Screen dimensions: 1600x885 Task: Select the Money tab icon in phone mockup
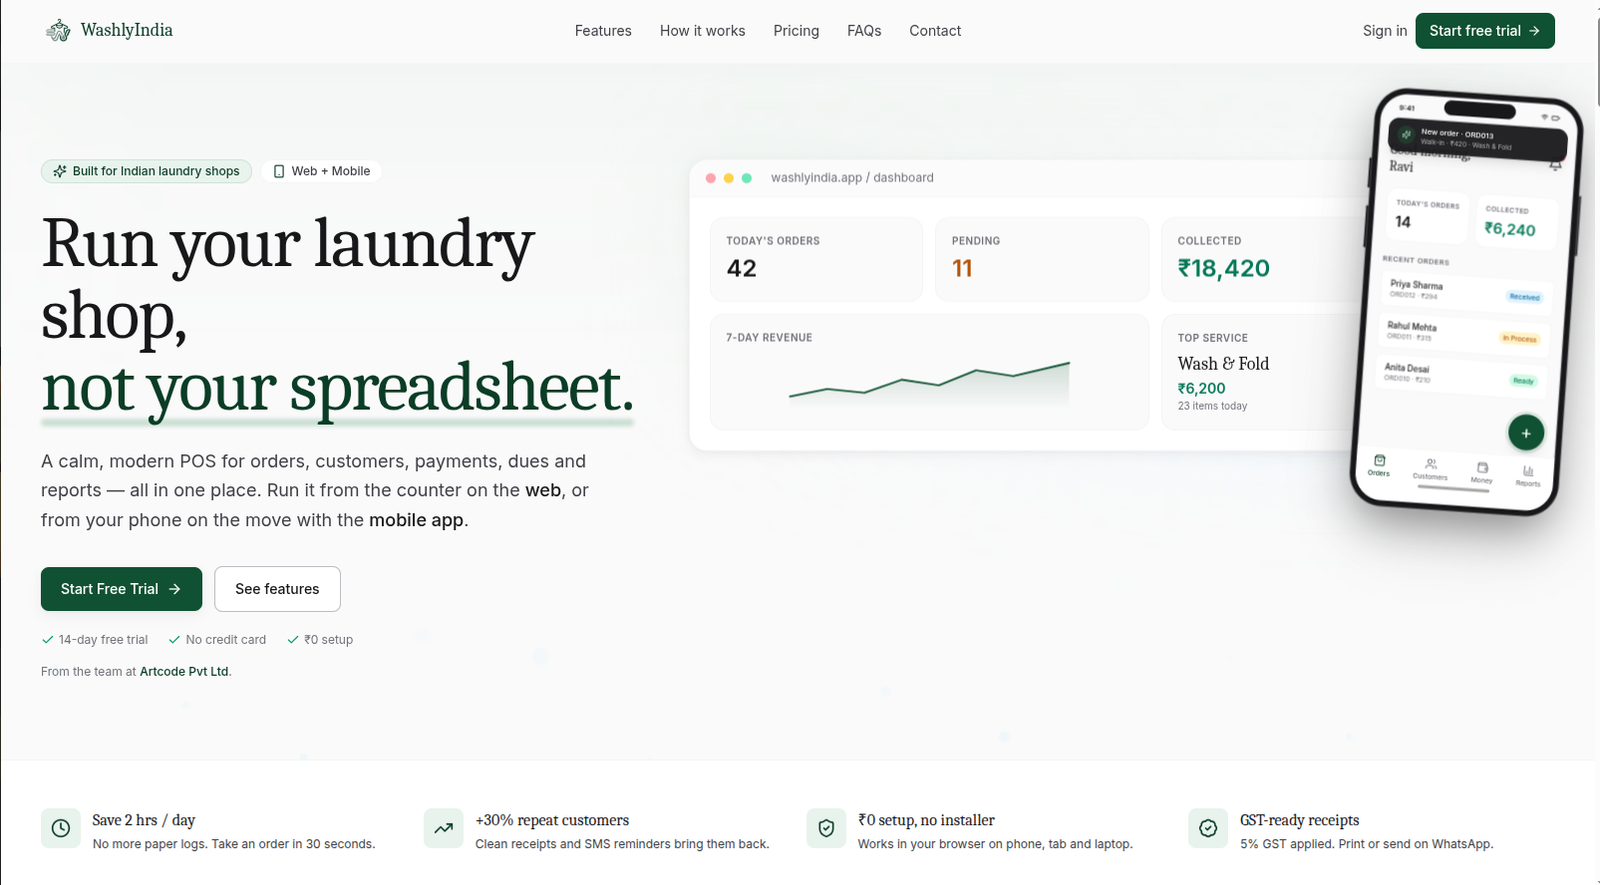[x=1483, y=468]
